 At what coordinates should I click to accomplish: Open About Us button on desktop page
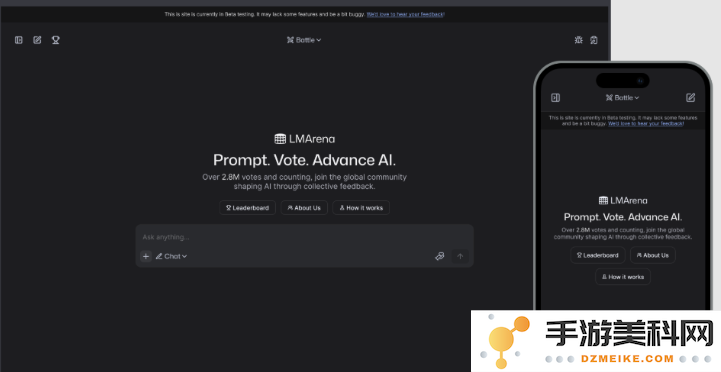(304, 208)
